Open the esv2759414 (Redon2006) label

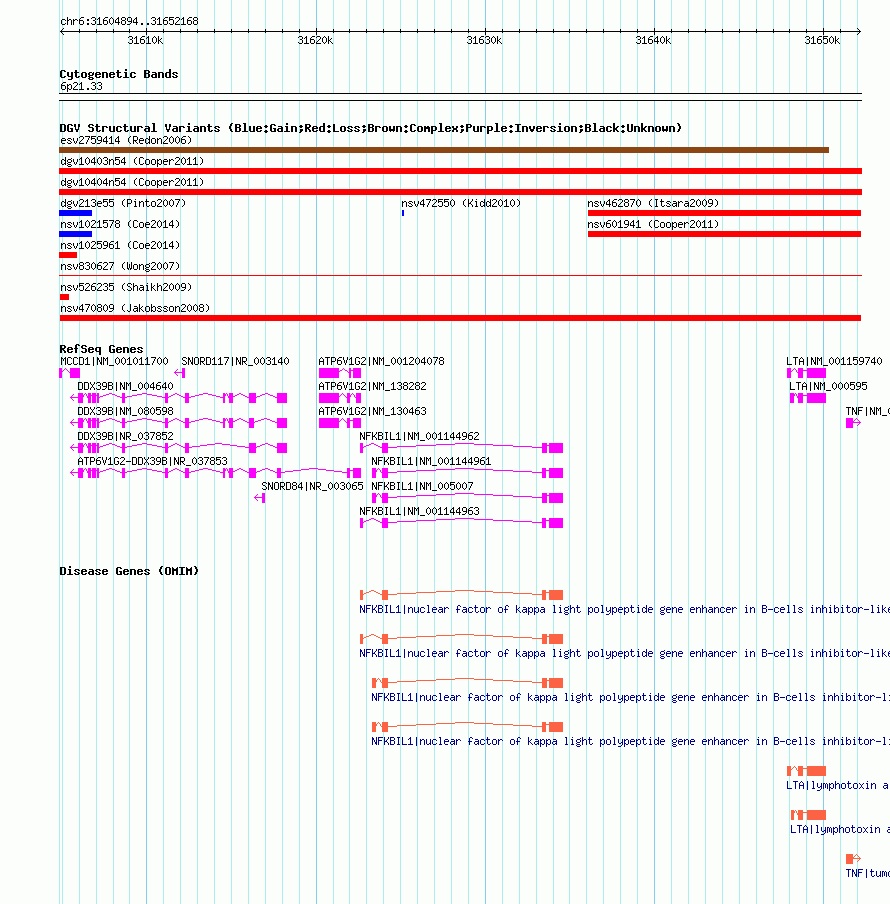(x=126, y=140)
